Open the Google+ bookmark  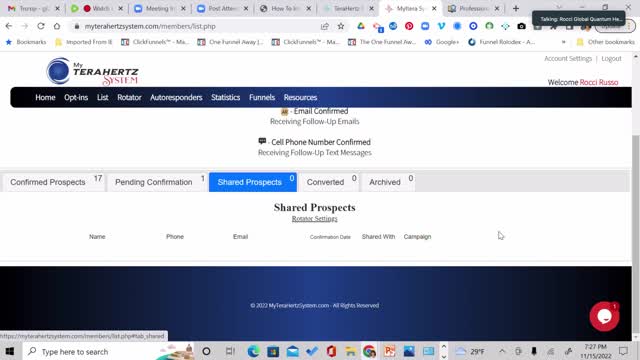[x=442, y=42]
